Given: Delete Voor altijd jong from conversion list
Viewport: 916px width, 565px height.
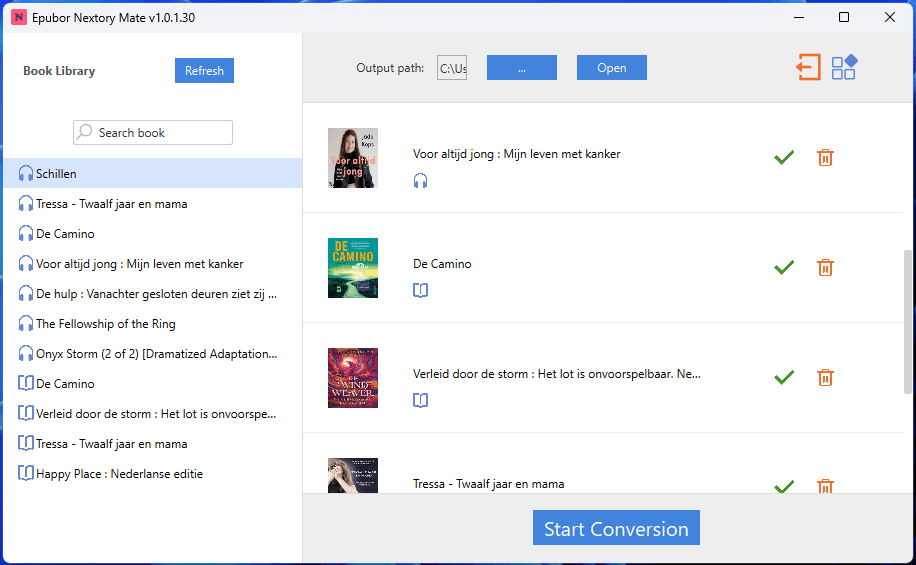Looking at the screenshot, I should (x=825, y=157).
